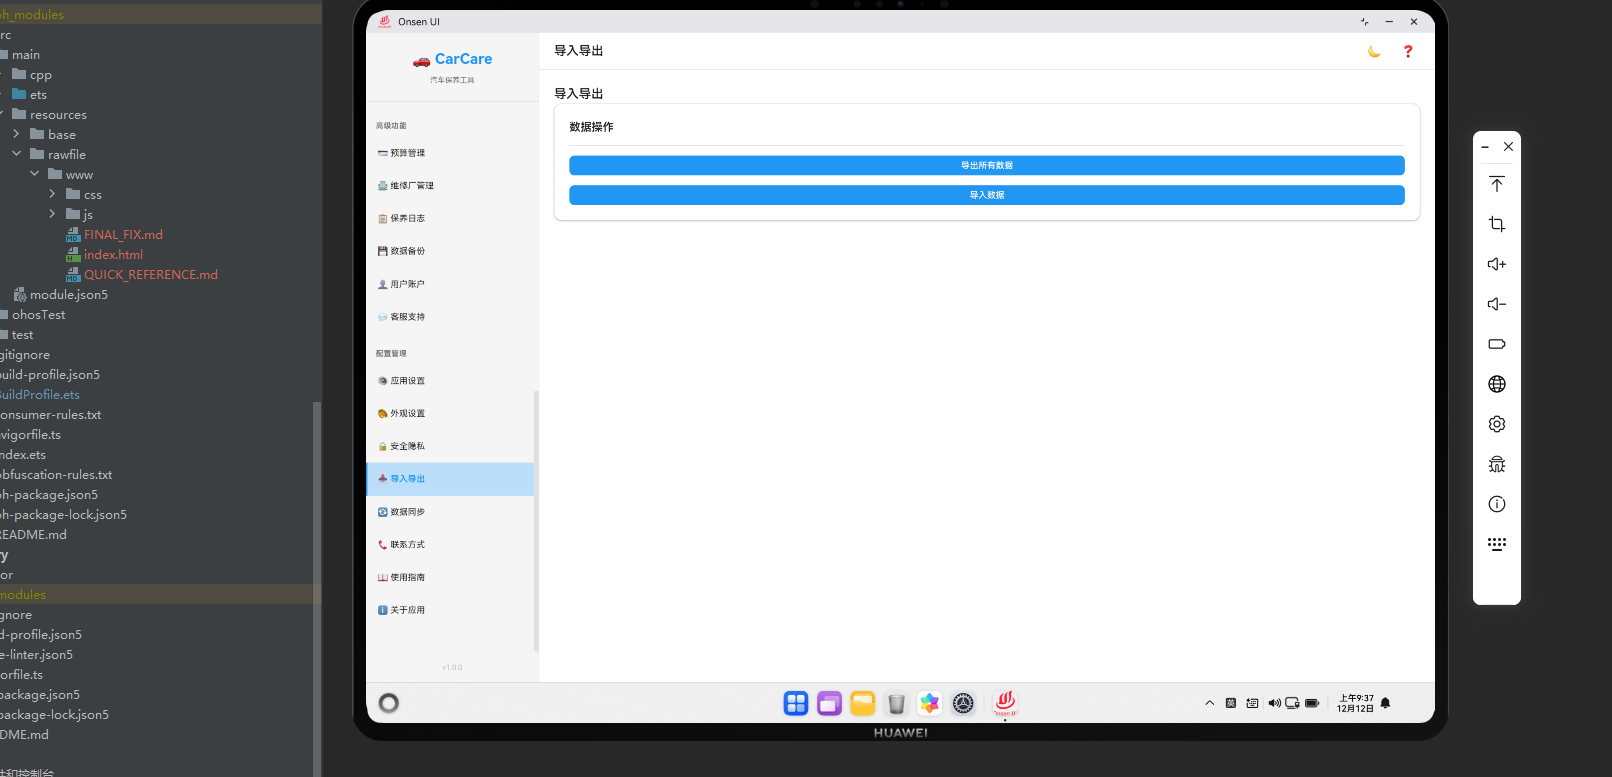1612x777 pixels.
Task: Open 联系方式 sidebar item
Action: pos(450,545)
